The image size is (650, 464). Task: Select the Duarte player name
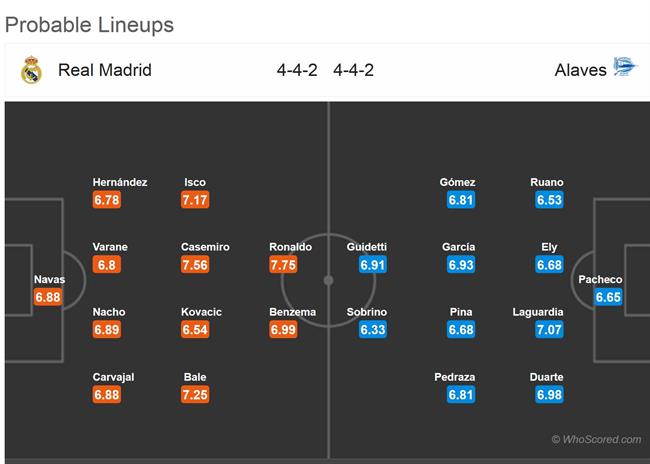coord(546,377)
